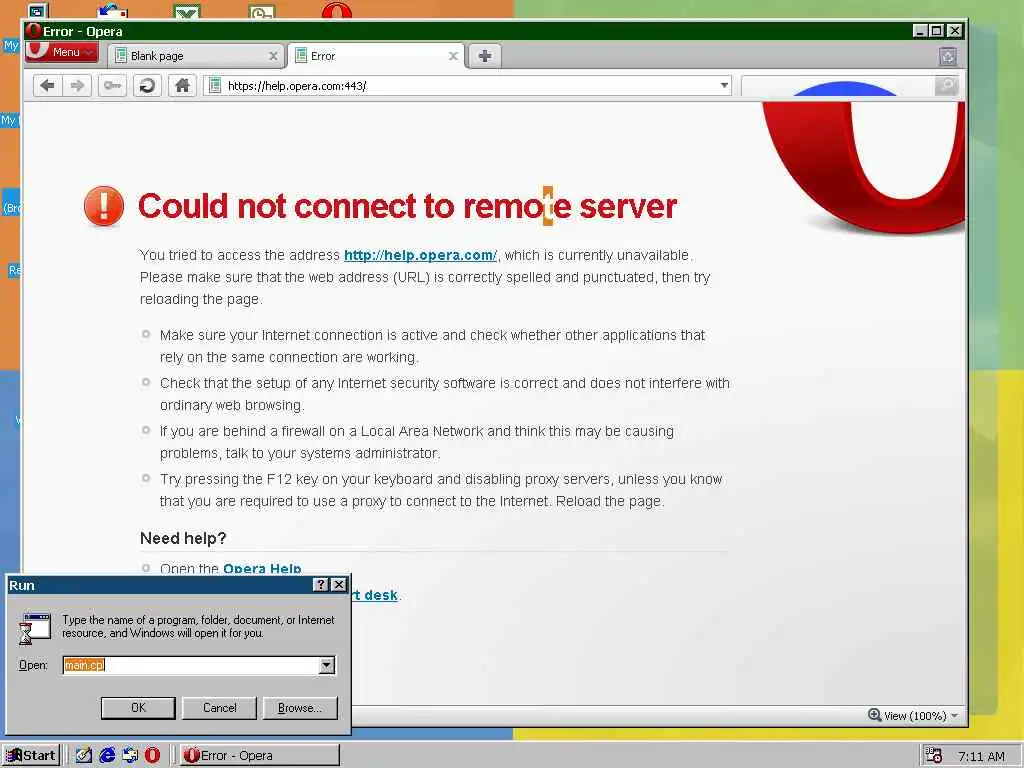Select the Error - Opera taskbar button
Viewport: 1024px width, 768px height.
[259, 756]
